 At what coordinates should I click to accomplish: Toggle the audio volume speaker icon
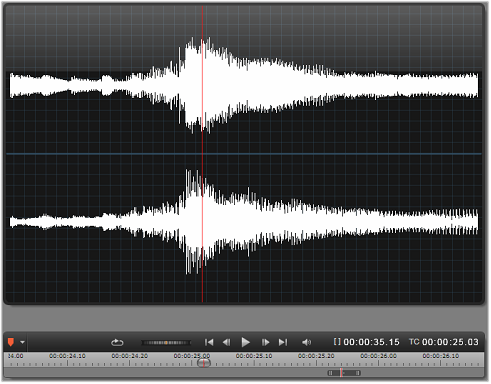[x=306, y=342]
